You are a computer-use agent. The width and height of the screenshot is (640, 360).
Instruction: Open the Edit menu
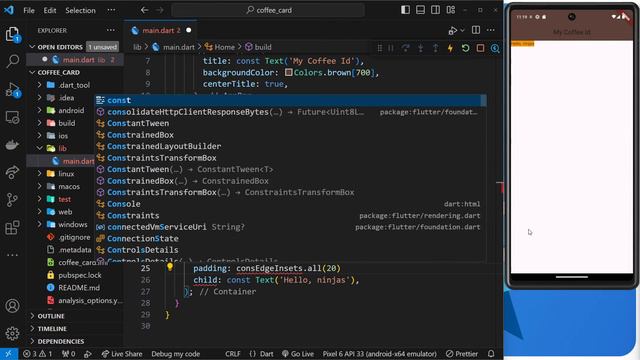(x=50, y=10)
